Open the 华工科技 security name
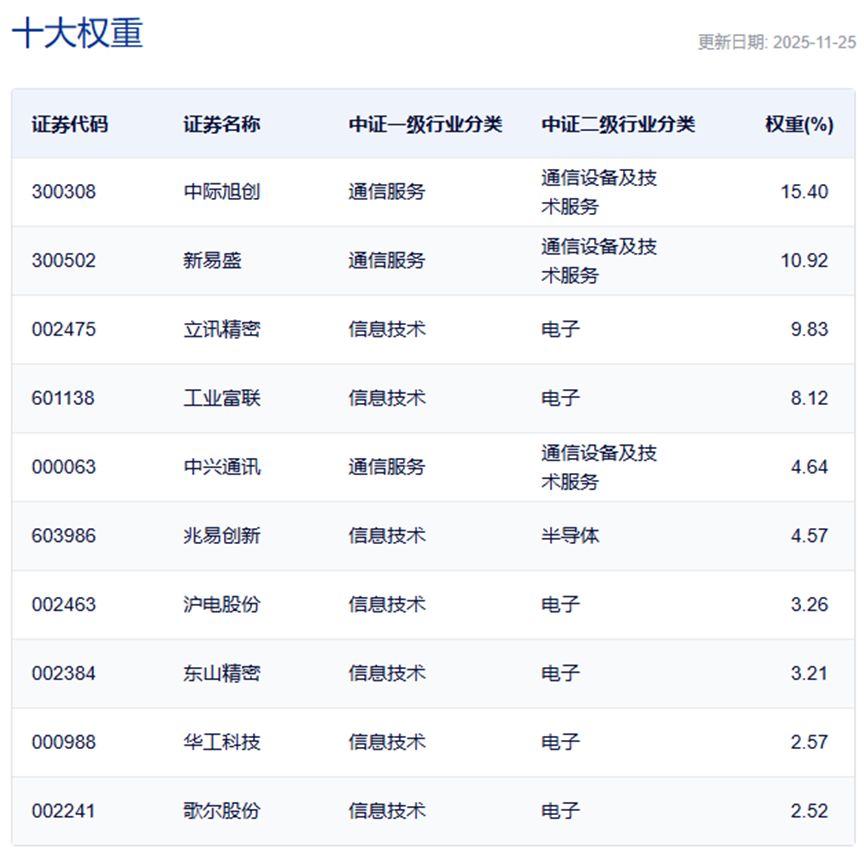Image resolution: width=864 pixels, height=856 pixels. click(x=222, y=742)
